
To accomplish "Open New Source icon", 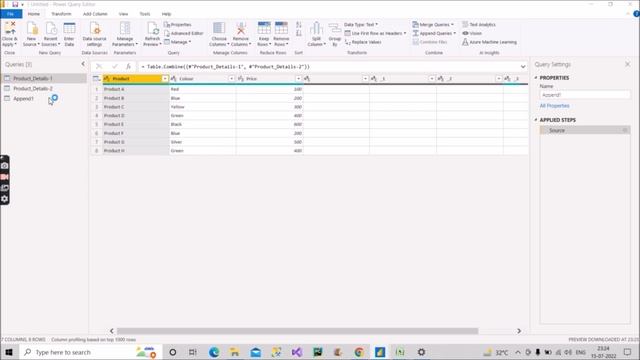I will [x=31, y=29].
